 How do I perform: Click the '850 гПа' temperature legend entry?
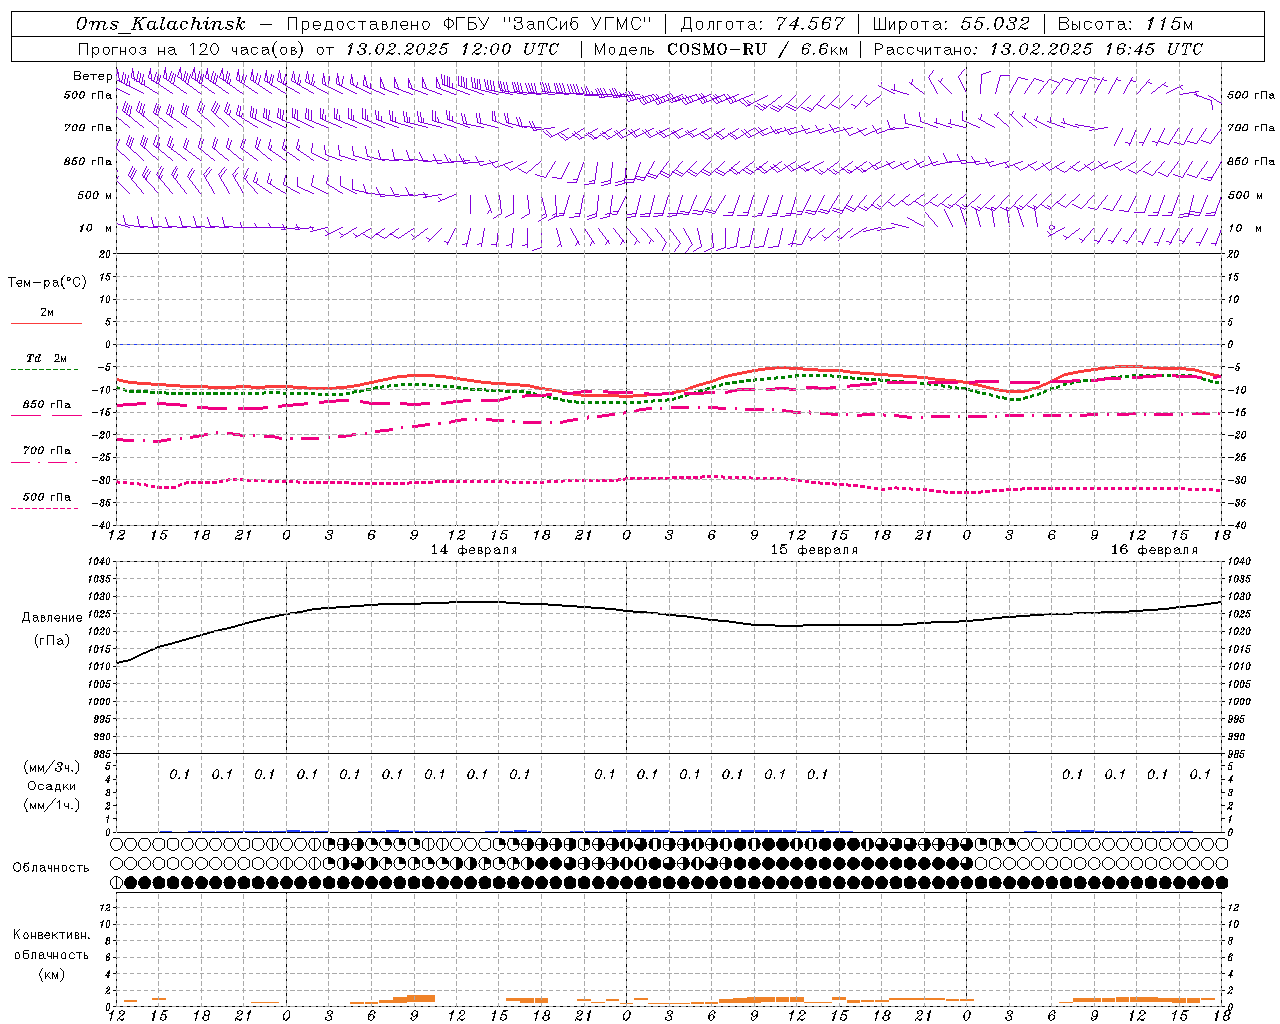tap(47, 405)
